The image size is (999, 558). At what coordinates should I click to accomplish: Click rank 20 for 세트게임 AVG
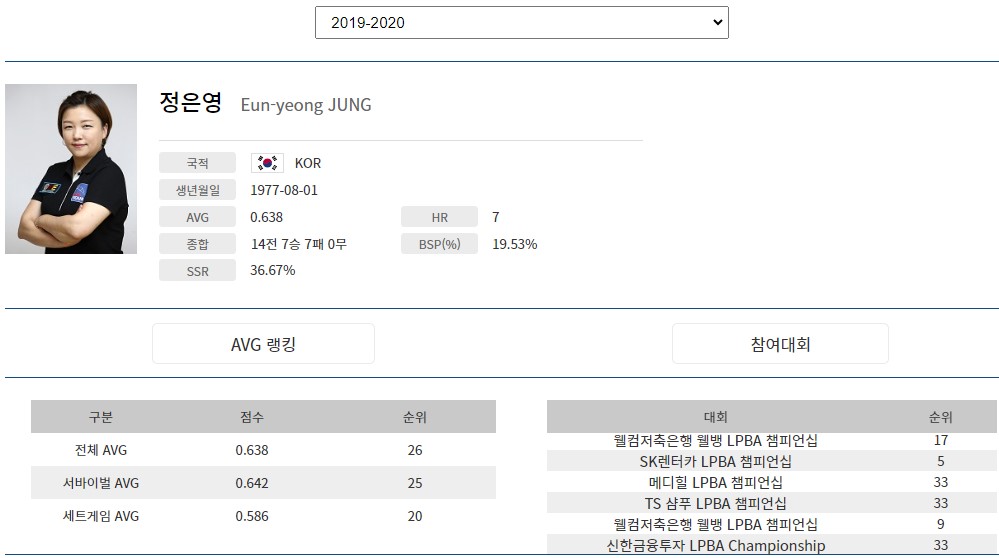pyautogui.click(x=415, y=517)
